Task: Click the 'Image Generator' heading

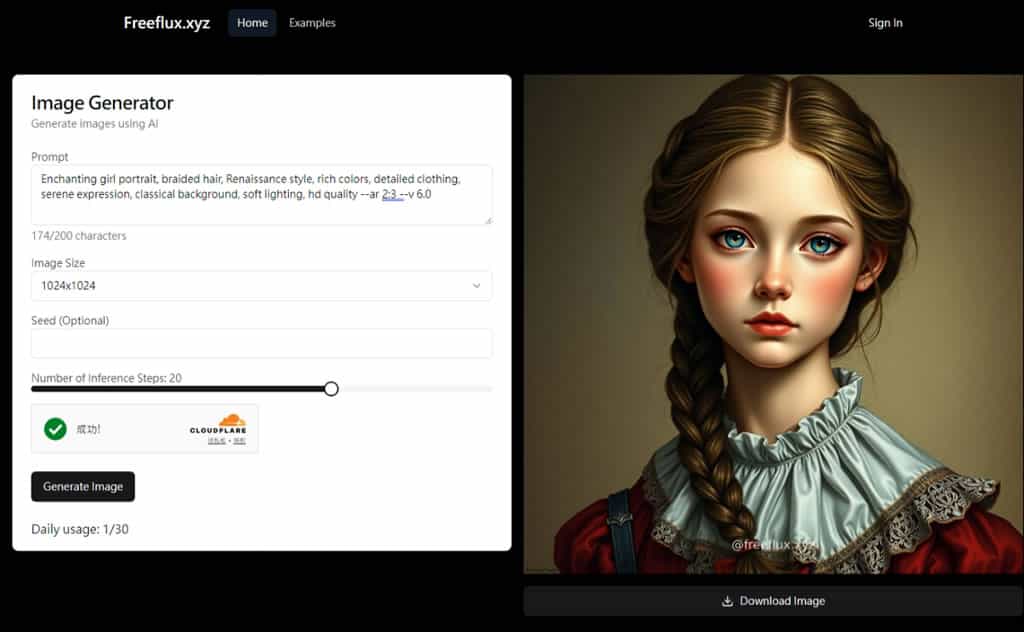Action: coord(103,103)
